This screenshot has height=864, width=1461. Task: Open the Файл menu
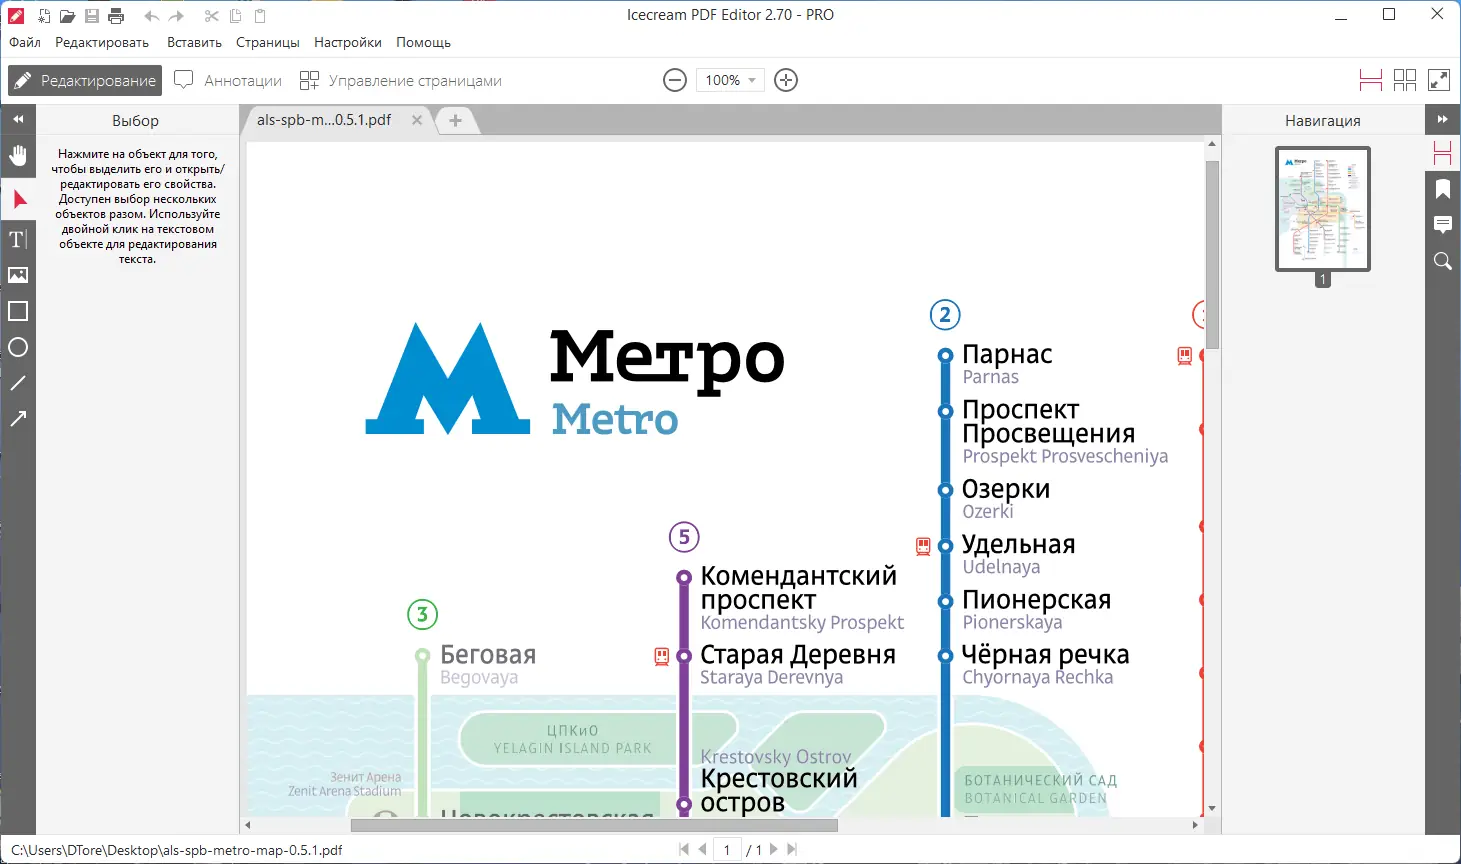pyautogui.click(x=24, y=42)
